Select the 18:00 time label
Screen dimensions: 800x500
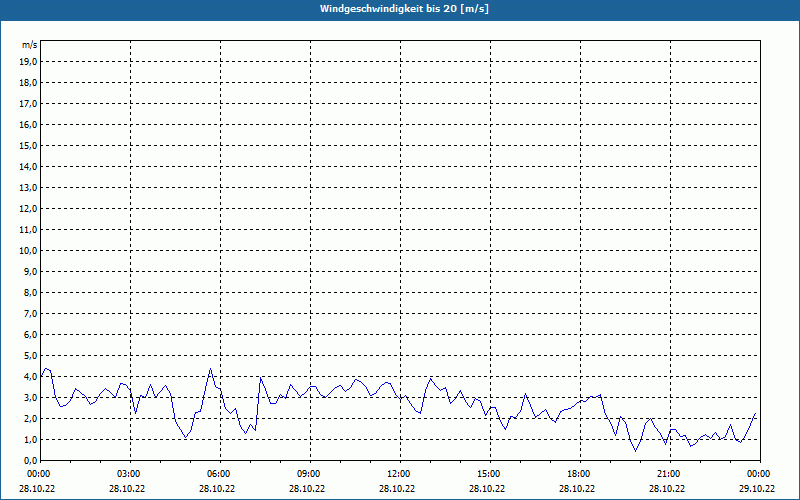click(577, 474)
